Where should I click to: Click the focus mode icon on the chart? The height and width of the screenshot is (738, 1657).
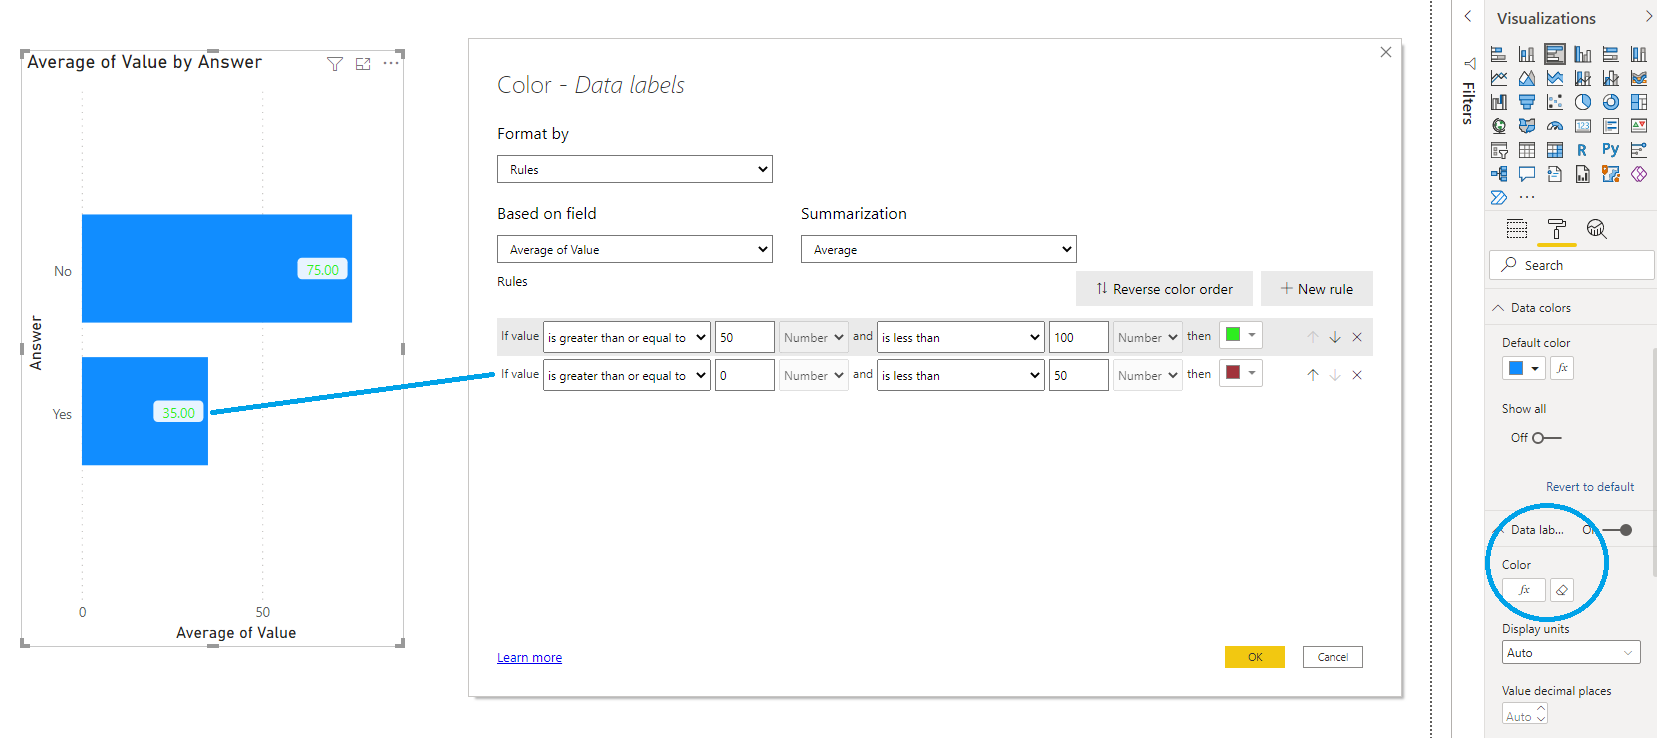tap(363, 64)
